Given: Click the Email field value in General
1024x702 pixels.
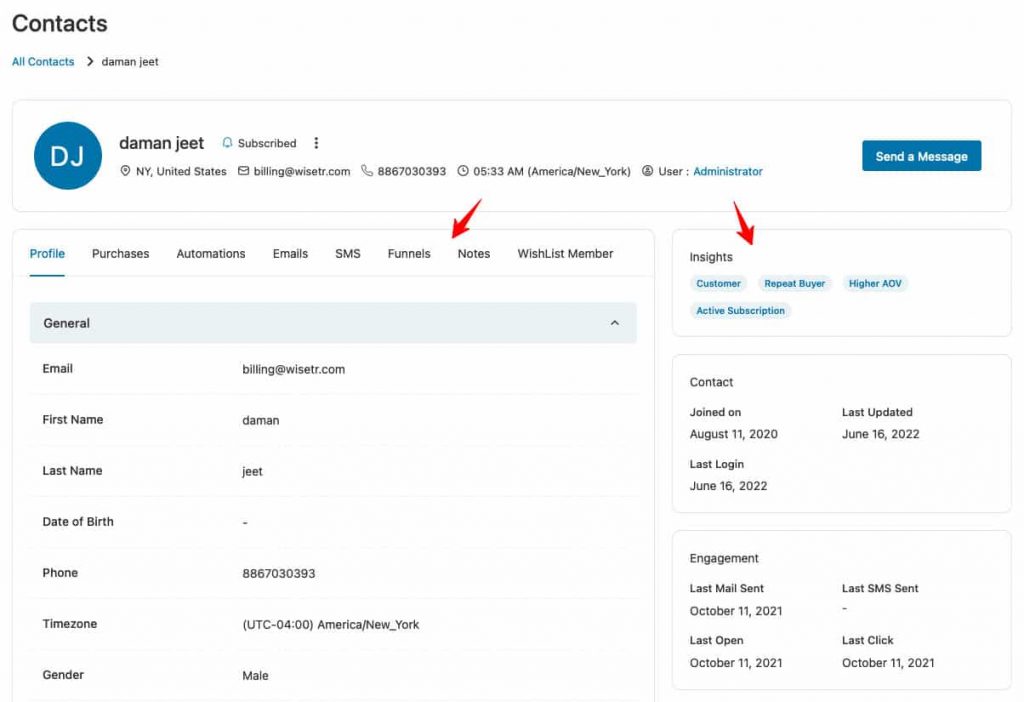Looking at the screenshot, I should coord(293,369).
